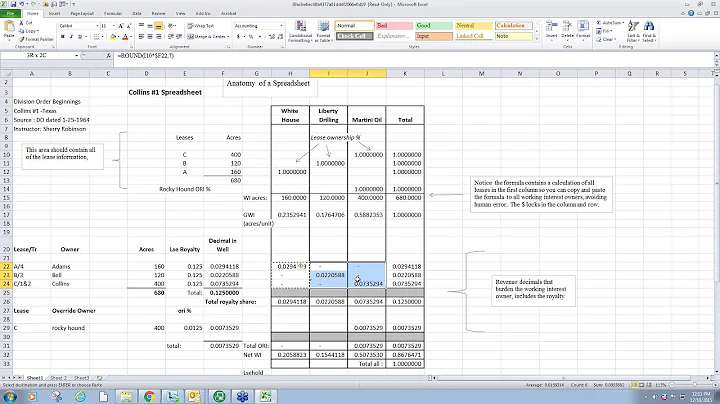
Task: Switch to Normal view in status bar
Action: click(636, 385)
